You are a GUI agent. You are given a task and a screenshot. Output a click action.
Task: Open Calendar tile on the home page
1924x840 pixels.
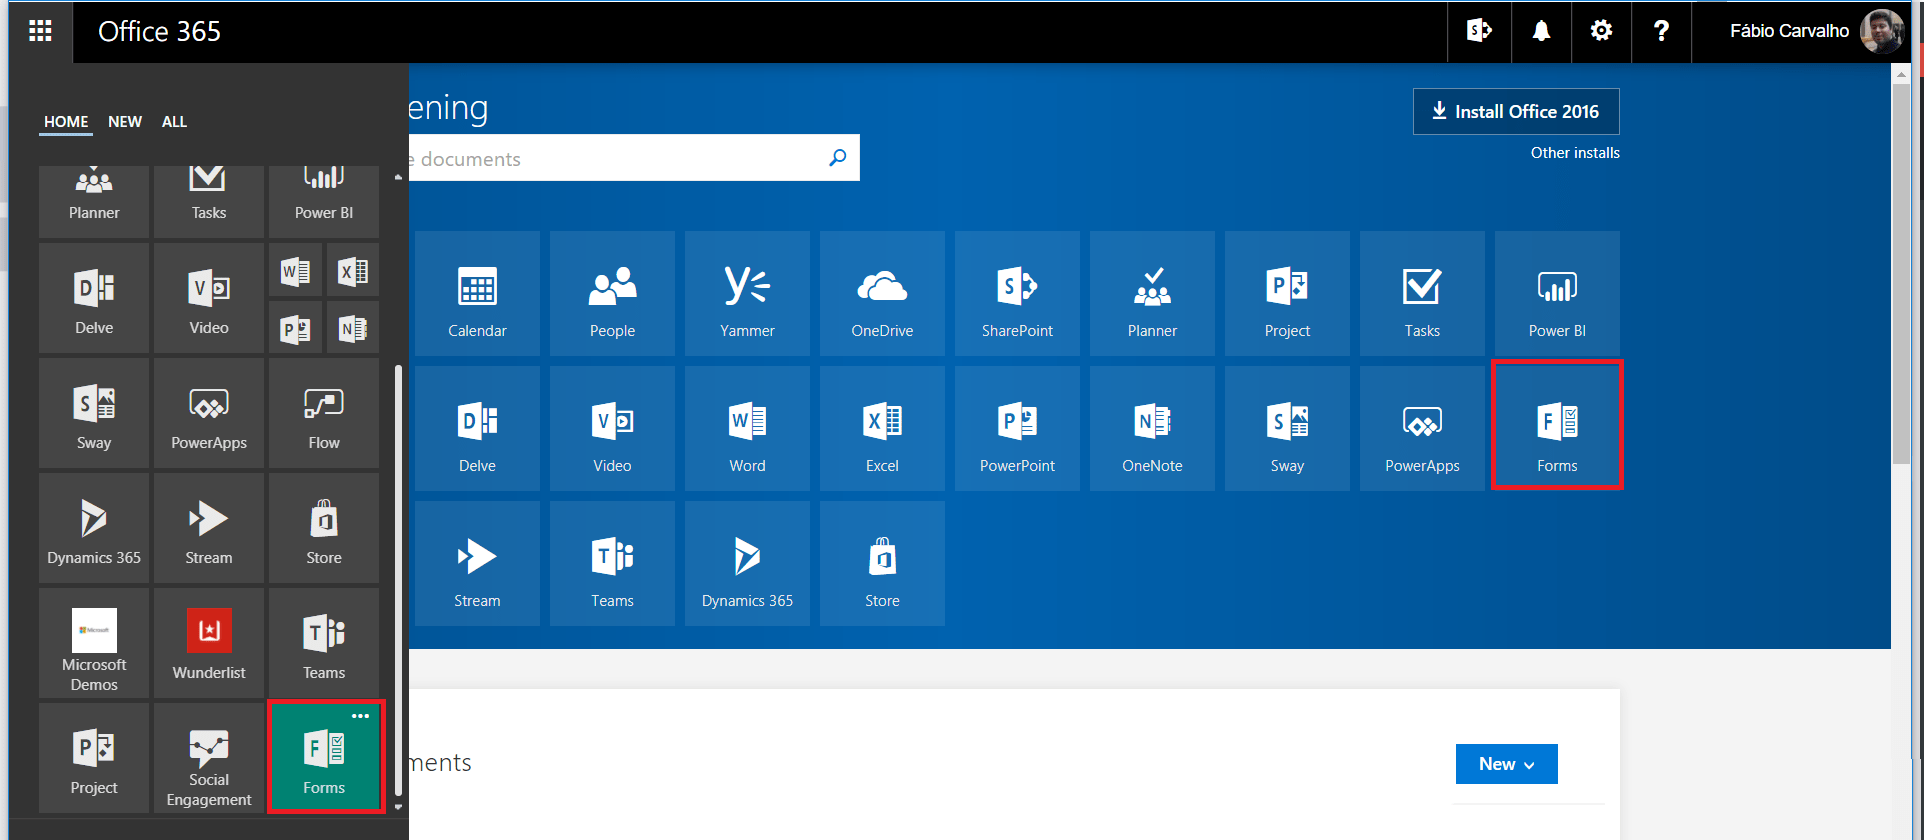tap(477, 293)
